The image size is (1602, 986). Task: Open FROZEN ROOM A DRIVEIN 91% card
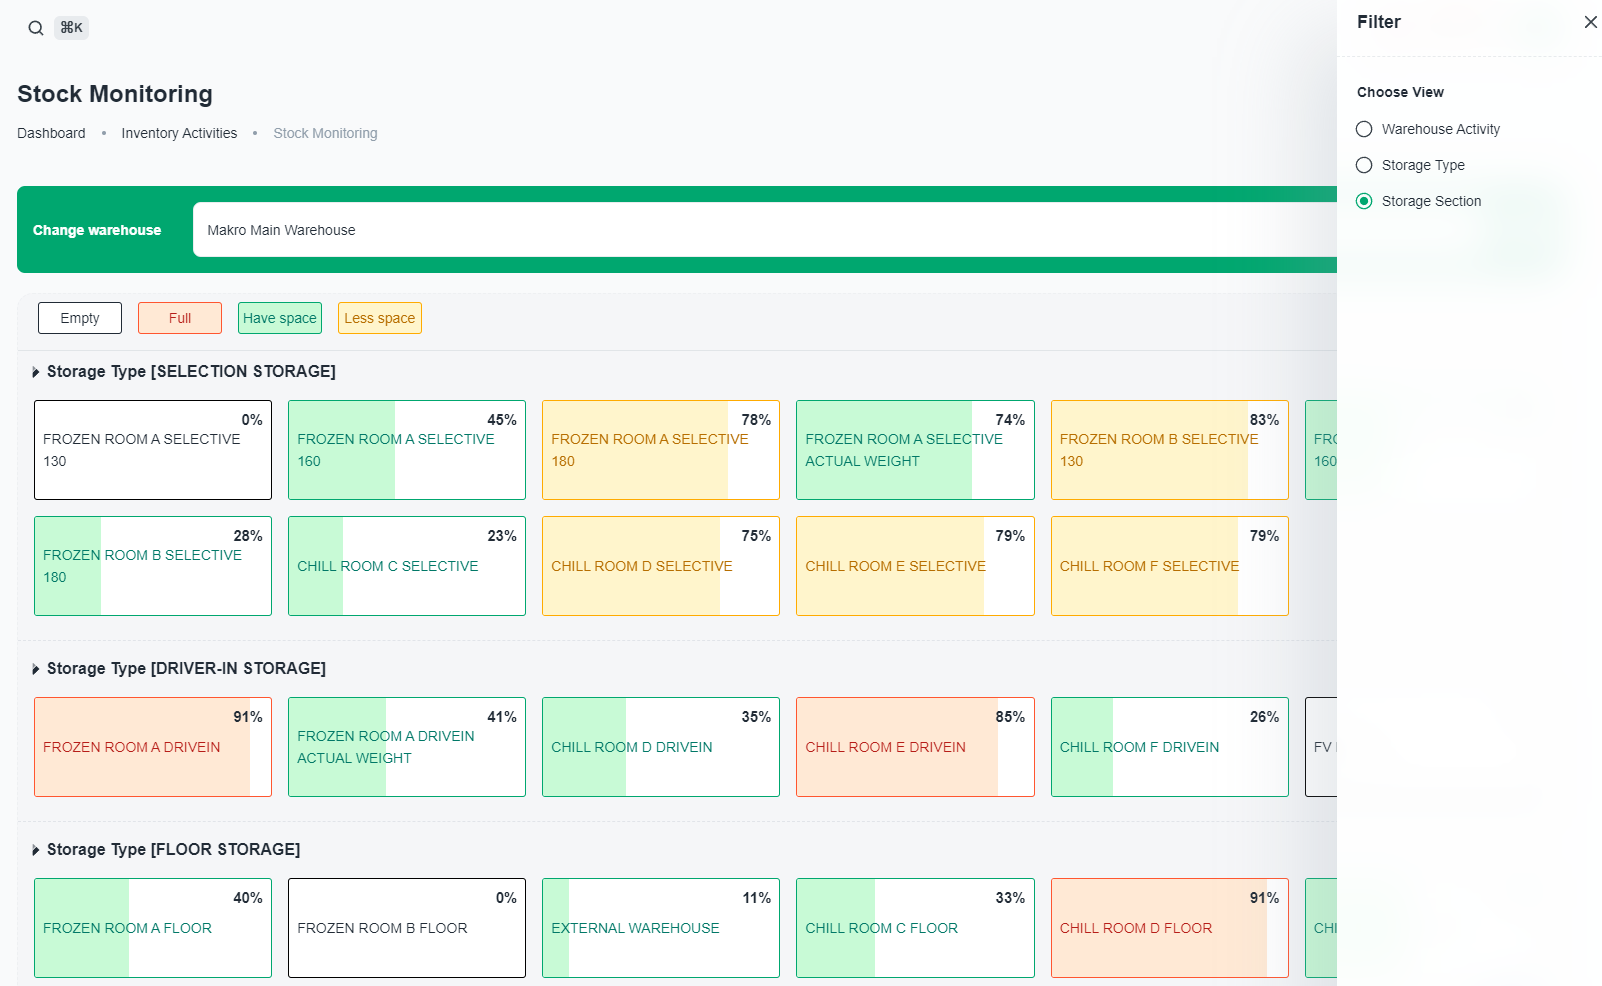153,747
